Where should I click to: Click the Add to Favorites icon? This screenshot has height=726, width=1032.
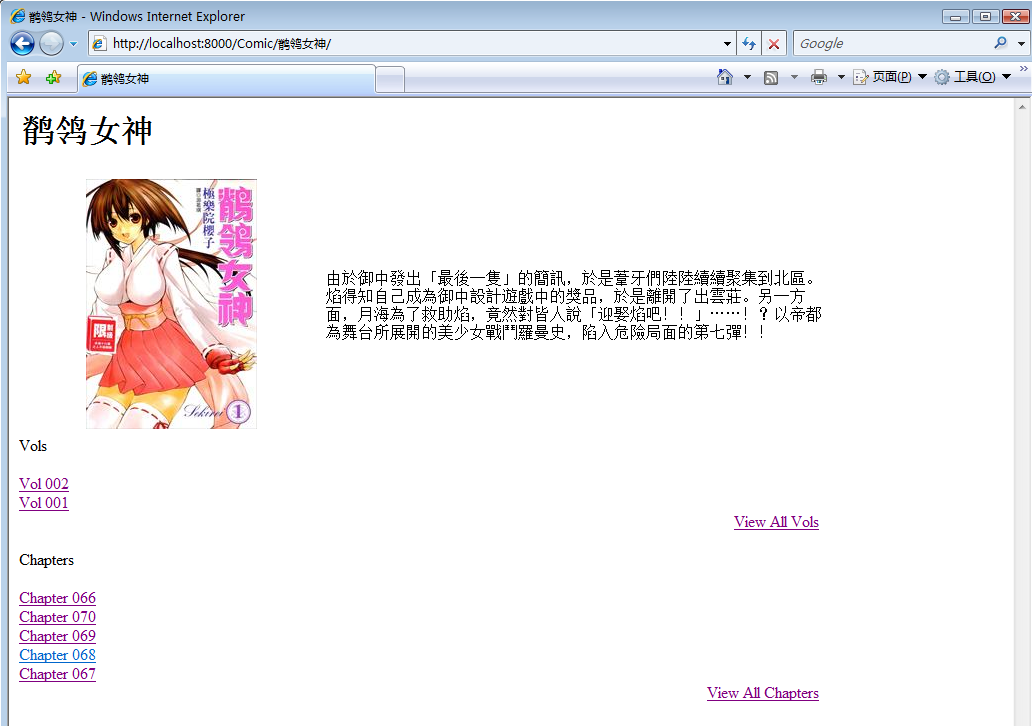click(x=53, y=78)
